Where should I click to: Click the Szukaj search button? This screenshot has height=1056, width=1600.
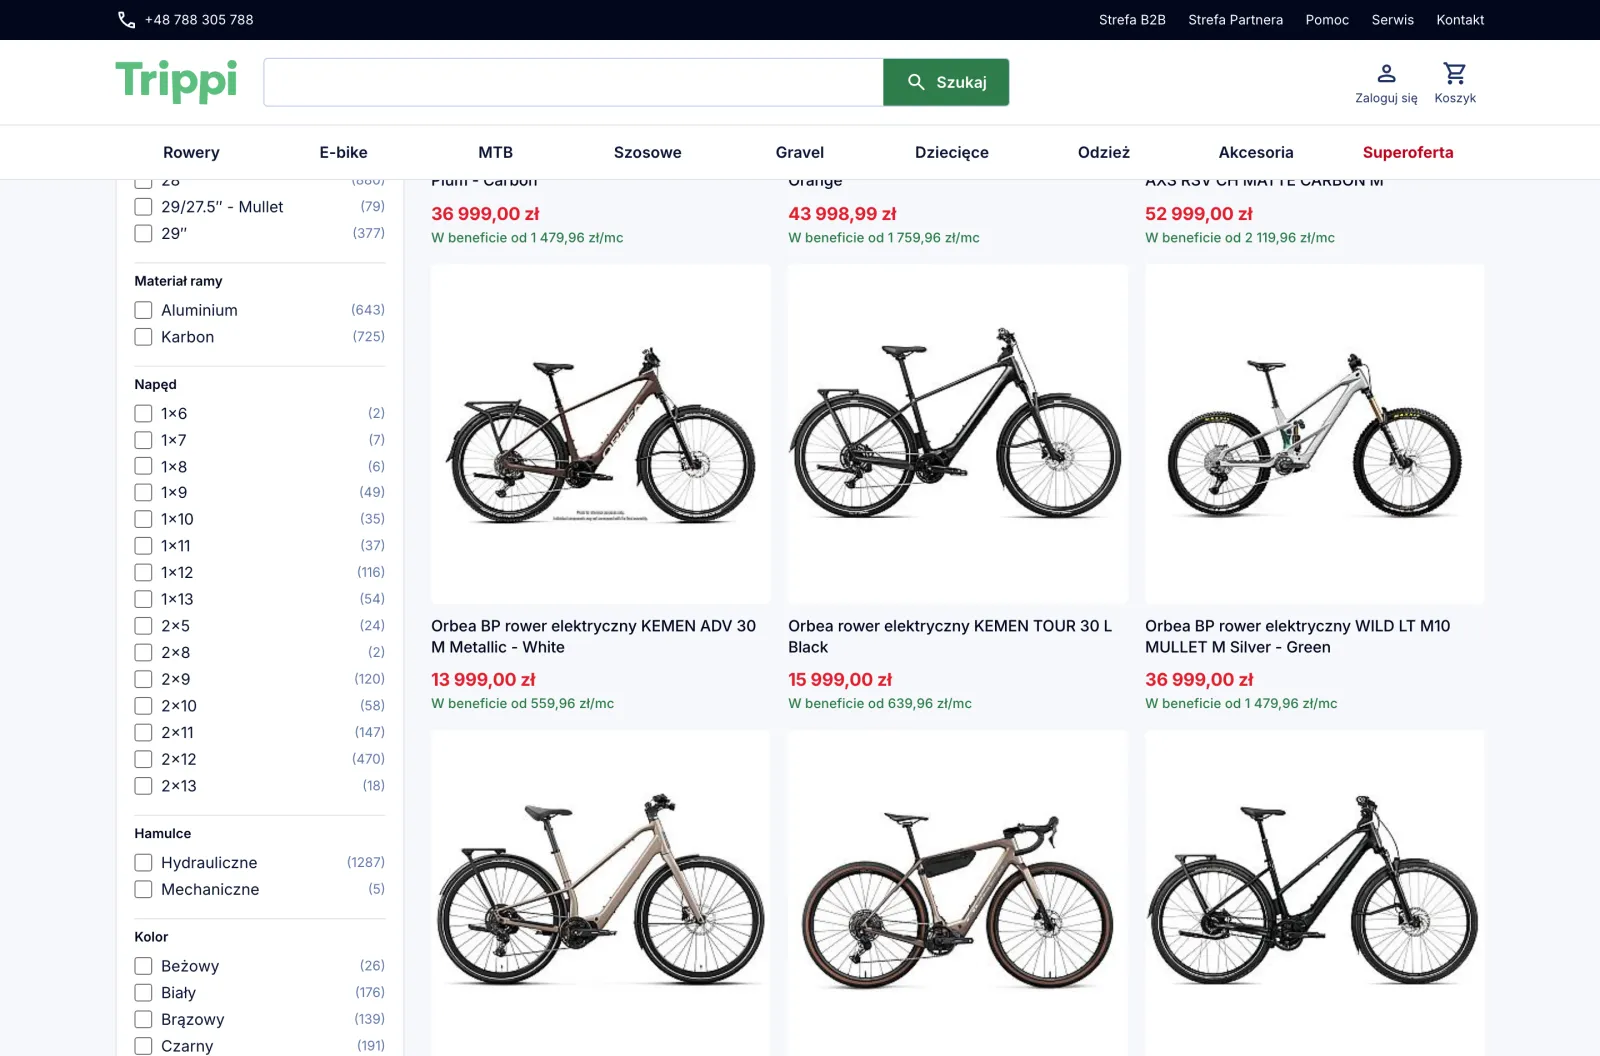(x=946, y=82)
